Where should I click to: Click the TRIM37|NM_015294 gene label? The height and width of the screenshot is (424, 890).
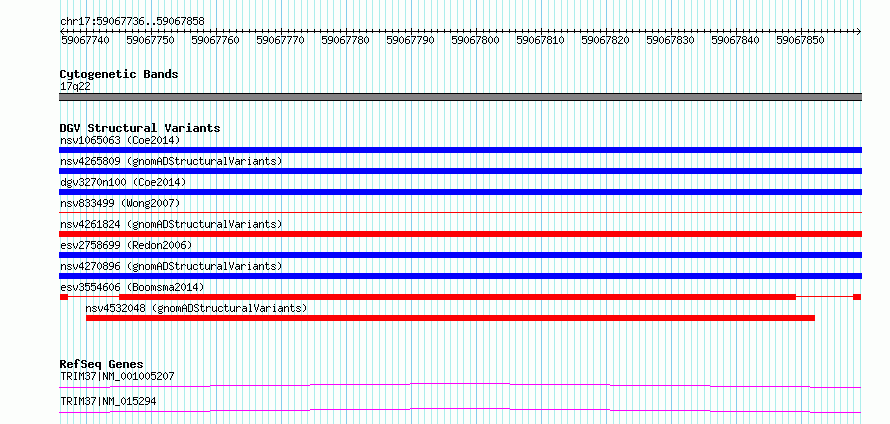tap(108, 401)
